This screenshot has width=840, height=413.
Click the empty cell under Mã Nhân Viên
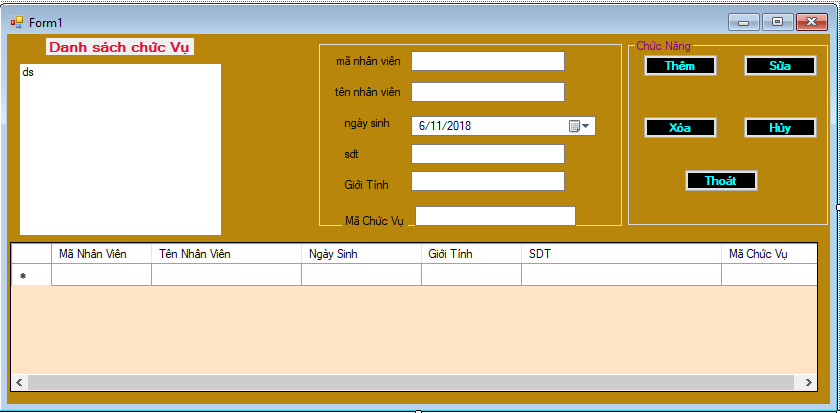point(102,275)
